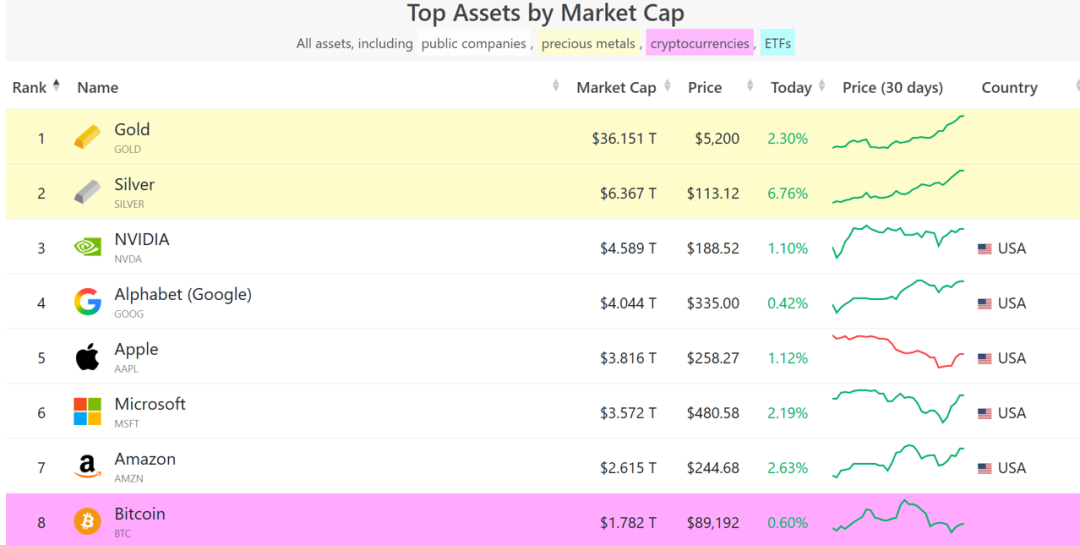The height and width of the screenshot is (545, 1080).
Task: Click the Bitcoin logo icon
Action: tap(87, 521)
